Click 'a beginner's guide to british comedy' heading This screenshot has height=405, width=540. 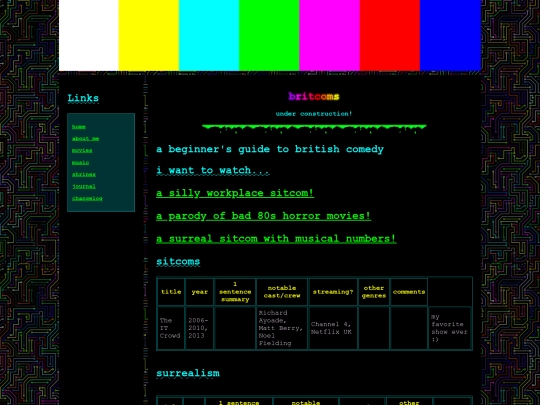coord(270,149)
